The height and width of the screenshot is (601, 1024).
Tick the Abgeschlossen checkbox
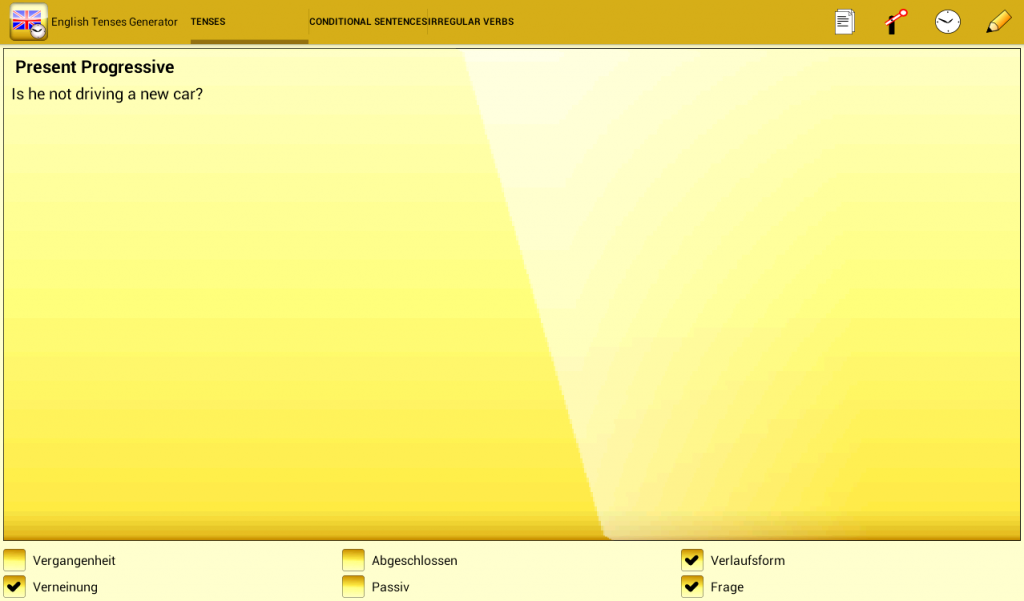353,560
